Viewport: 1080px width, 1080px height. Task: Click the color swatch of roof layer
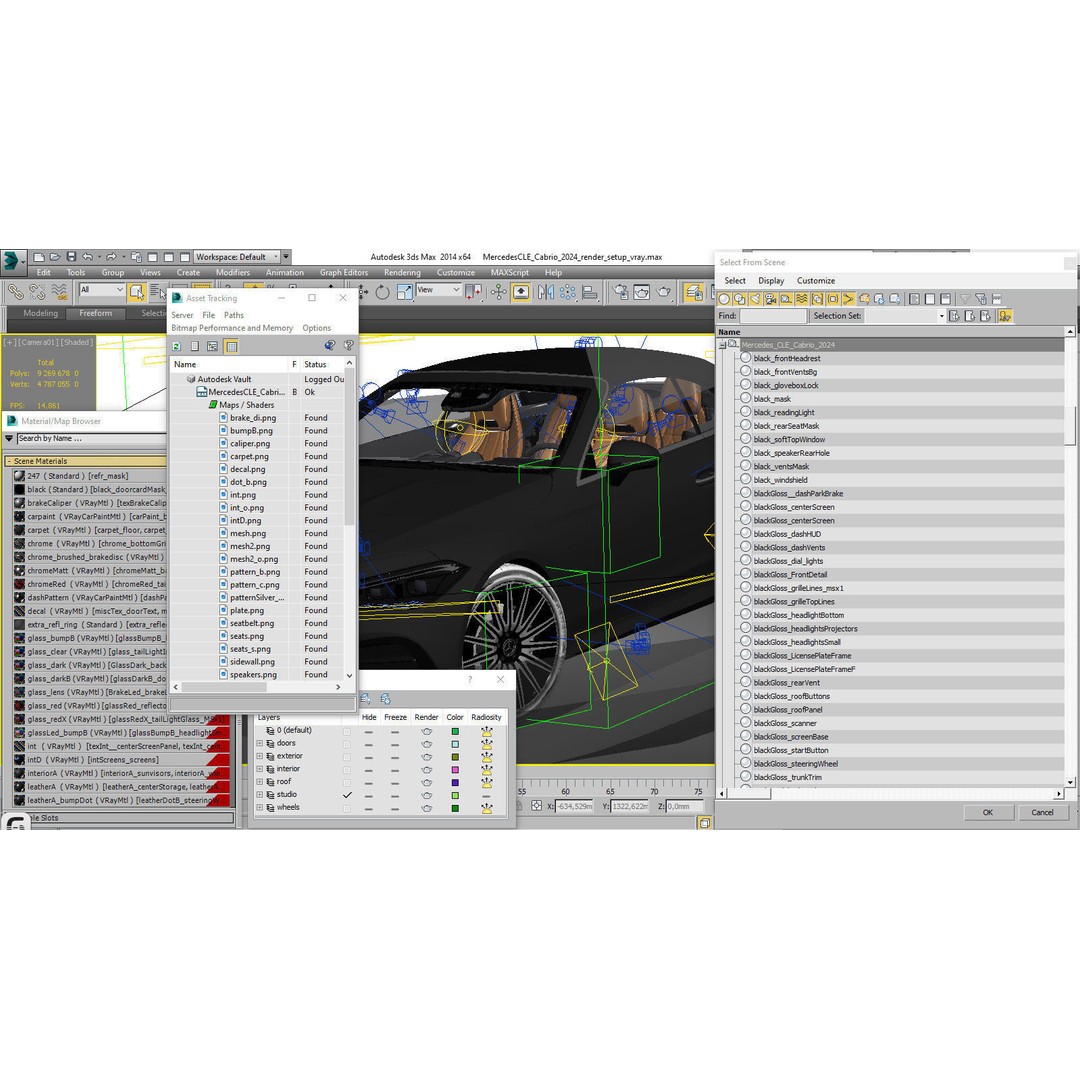pos(455,782)
